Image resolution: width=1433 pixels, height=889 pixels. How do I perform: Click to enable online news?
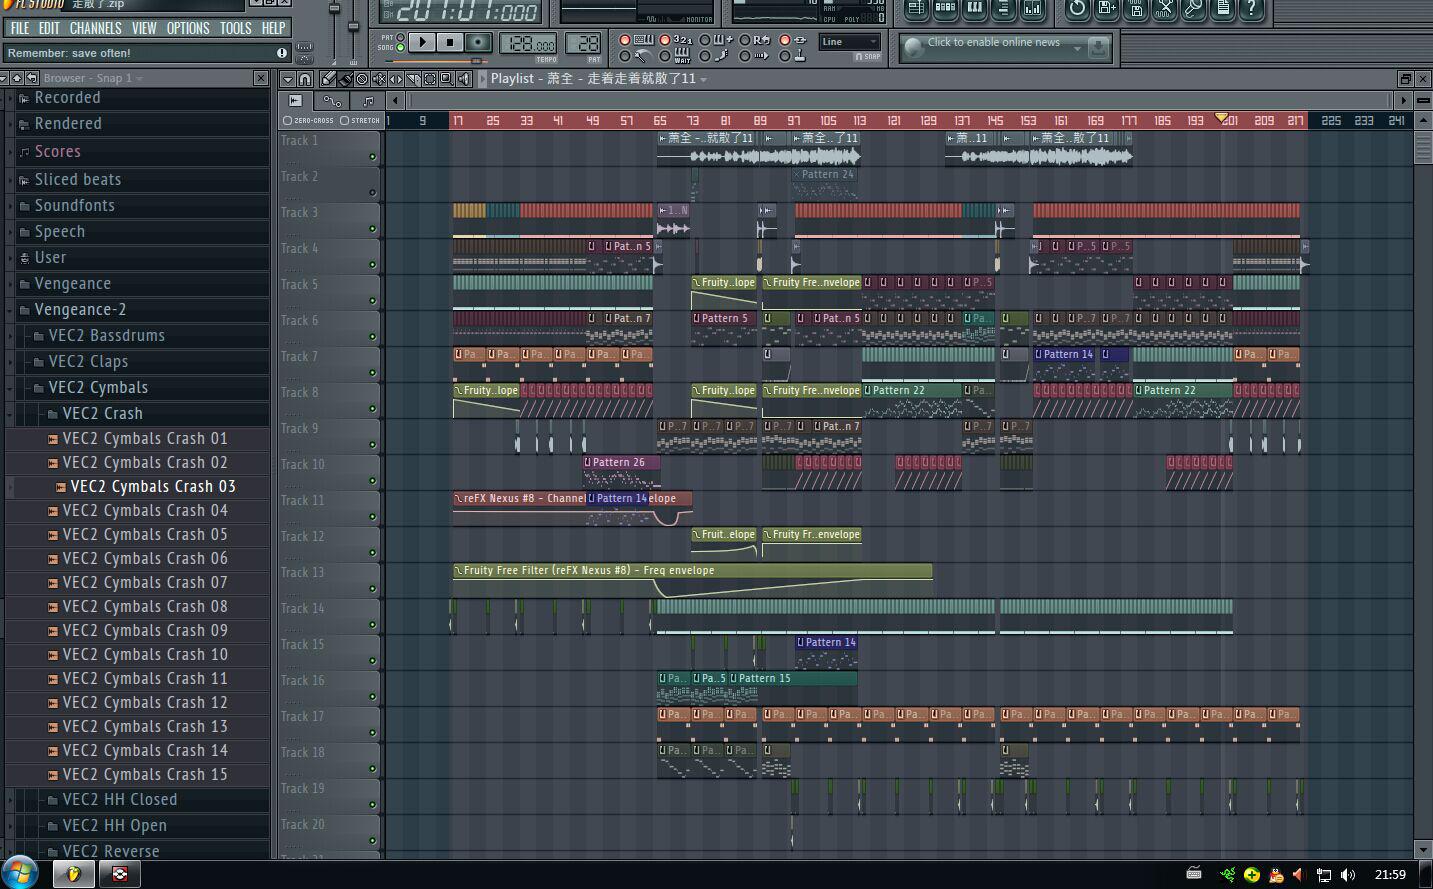pyautogui.click(x=993, y=42)
